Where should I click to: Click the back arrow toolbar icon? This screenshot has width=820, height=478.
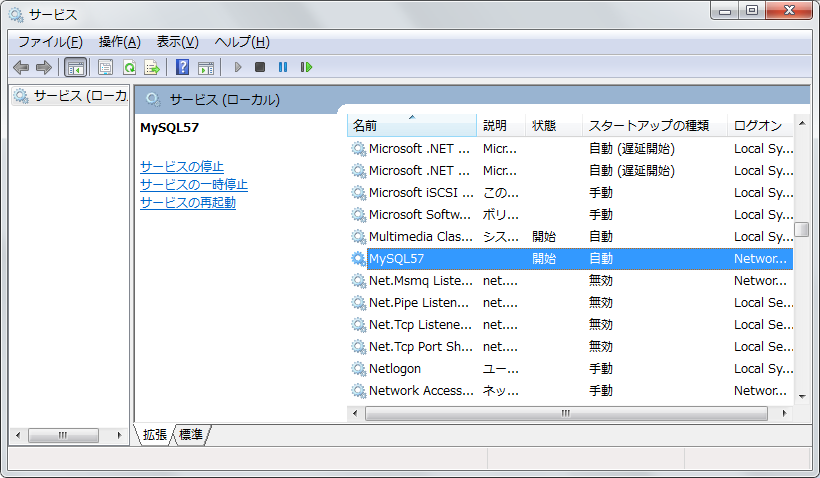coord(21,67)
